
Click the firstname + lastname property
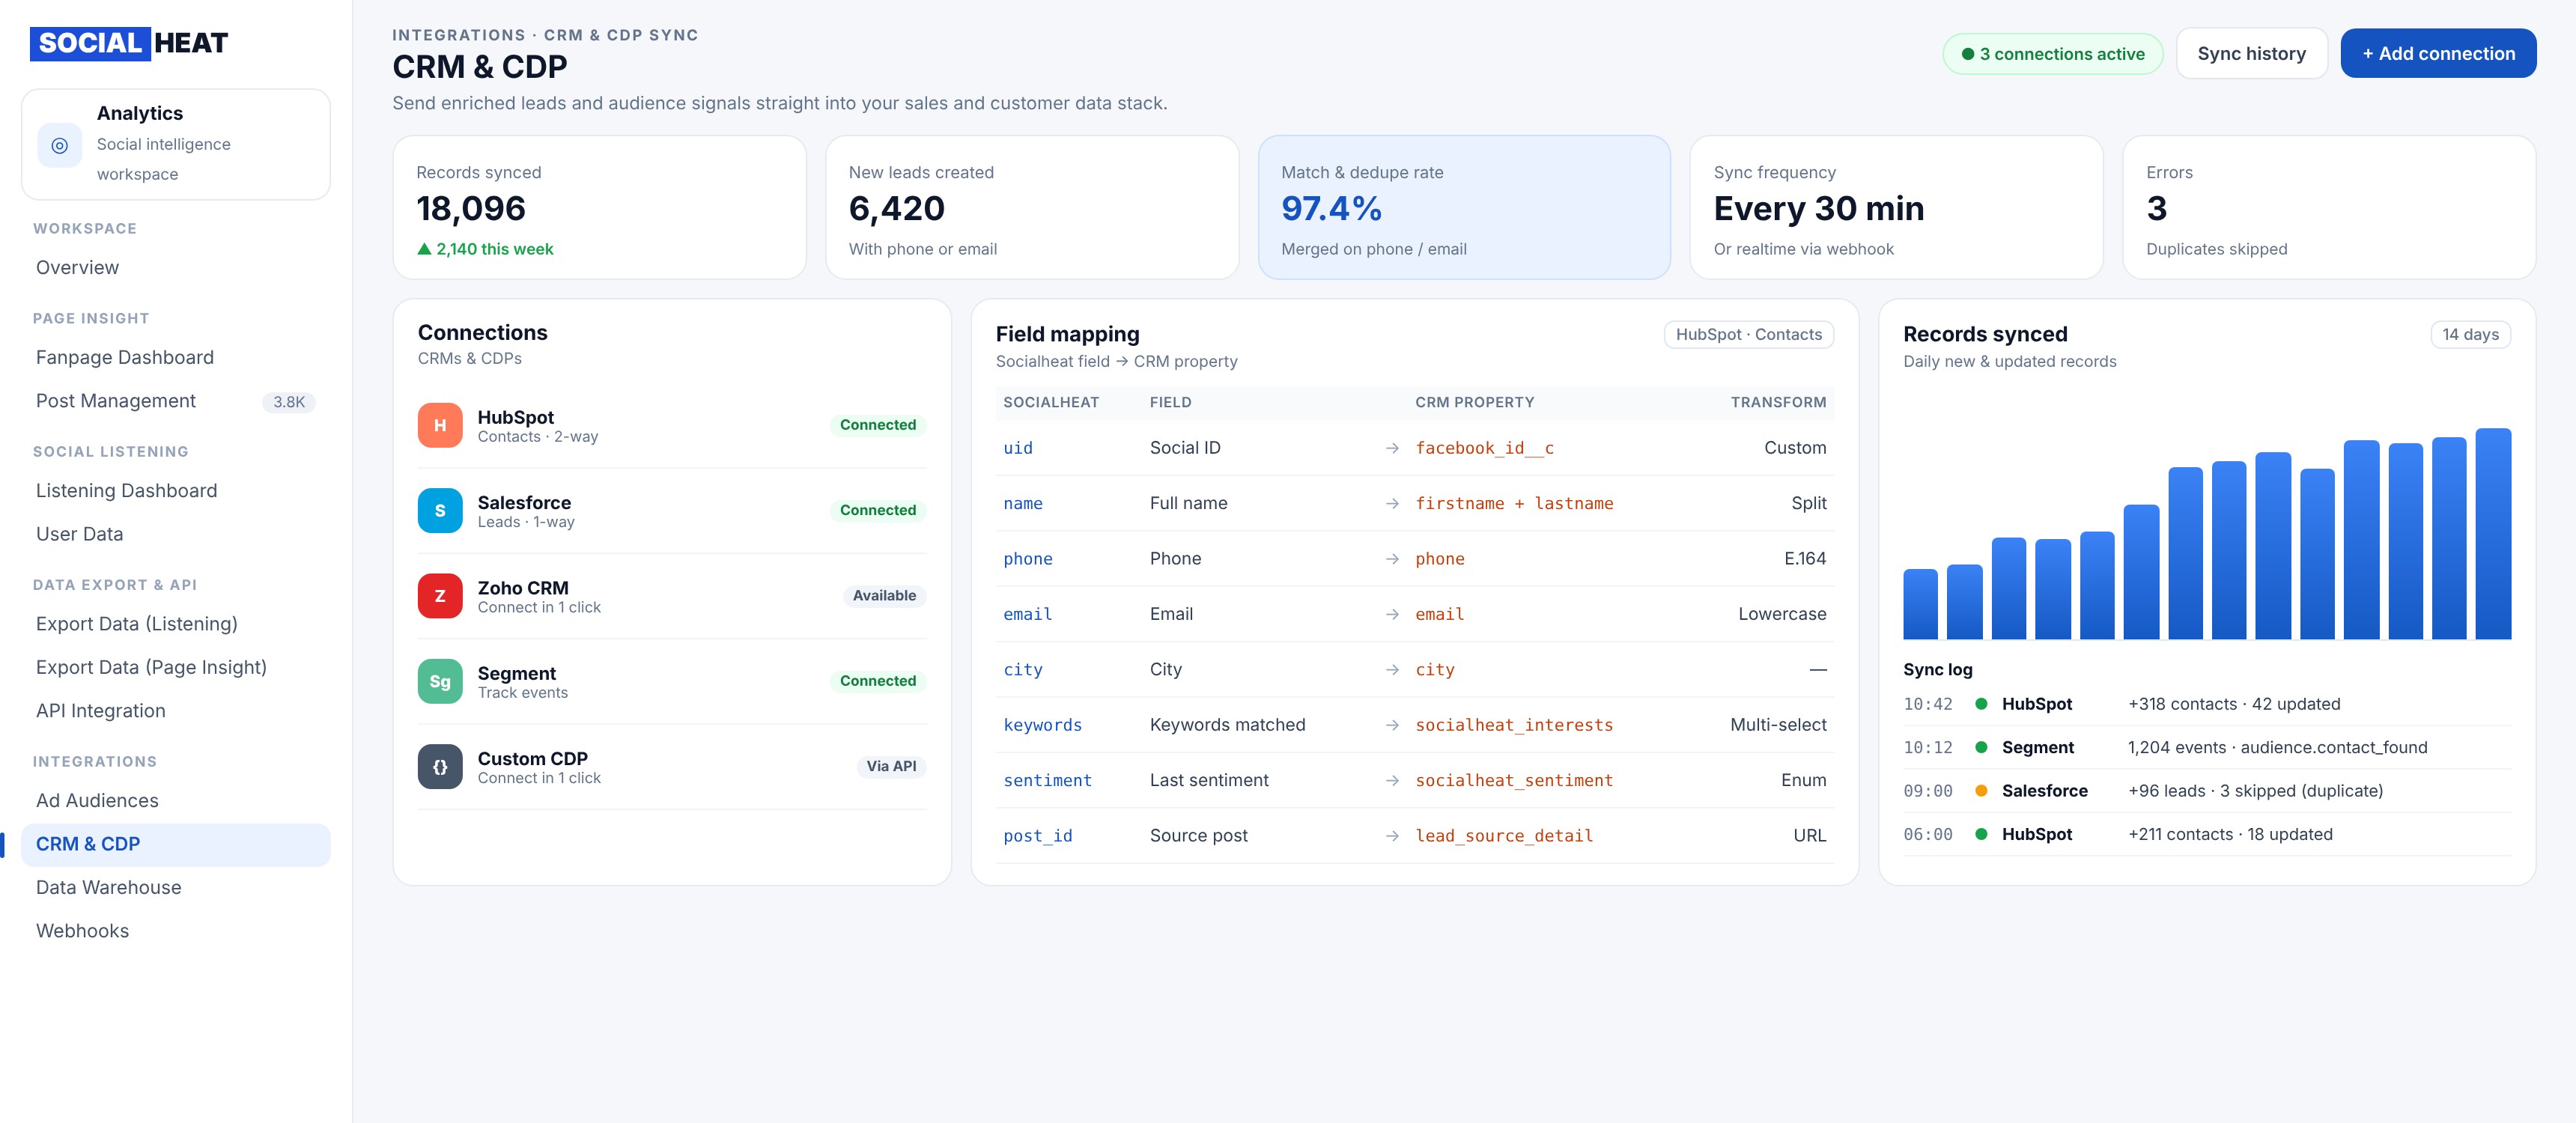(1514, 504)
